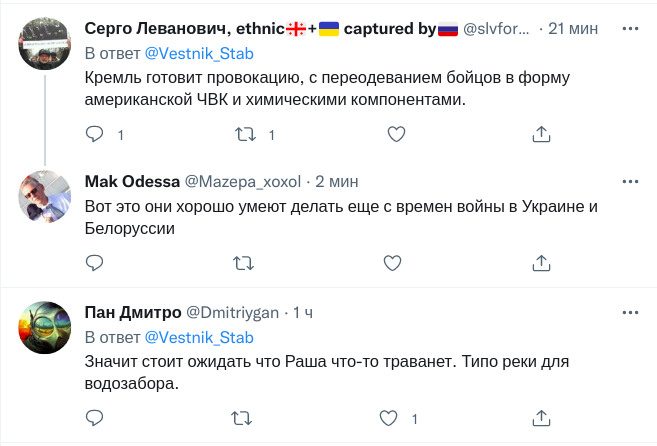Reply to Пан Дмитро's tweet

tap(95, 416)
